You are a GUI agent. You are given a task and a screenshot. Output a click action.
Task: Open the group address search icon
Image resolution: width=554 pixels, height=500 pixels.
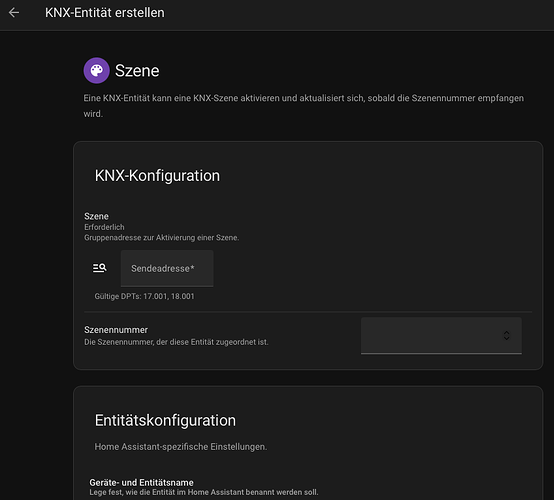[x=100, y=268]
